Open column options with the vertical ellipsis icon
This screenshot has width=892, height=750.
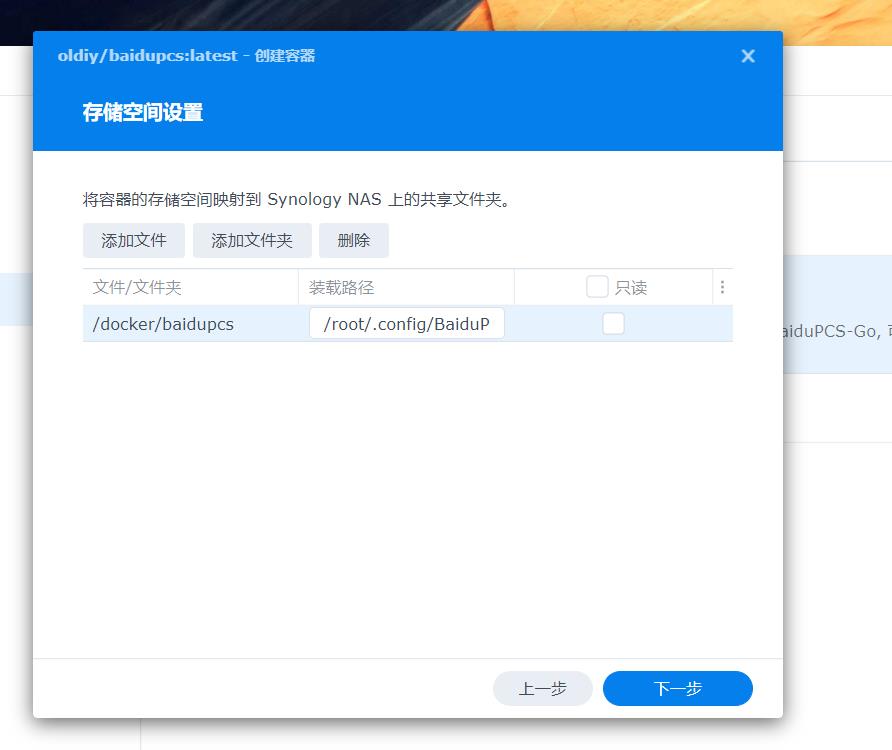click(722, 287)
